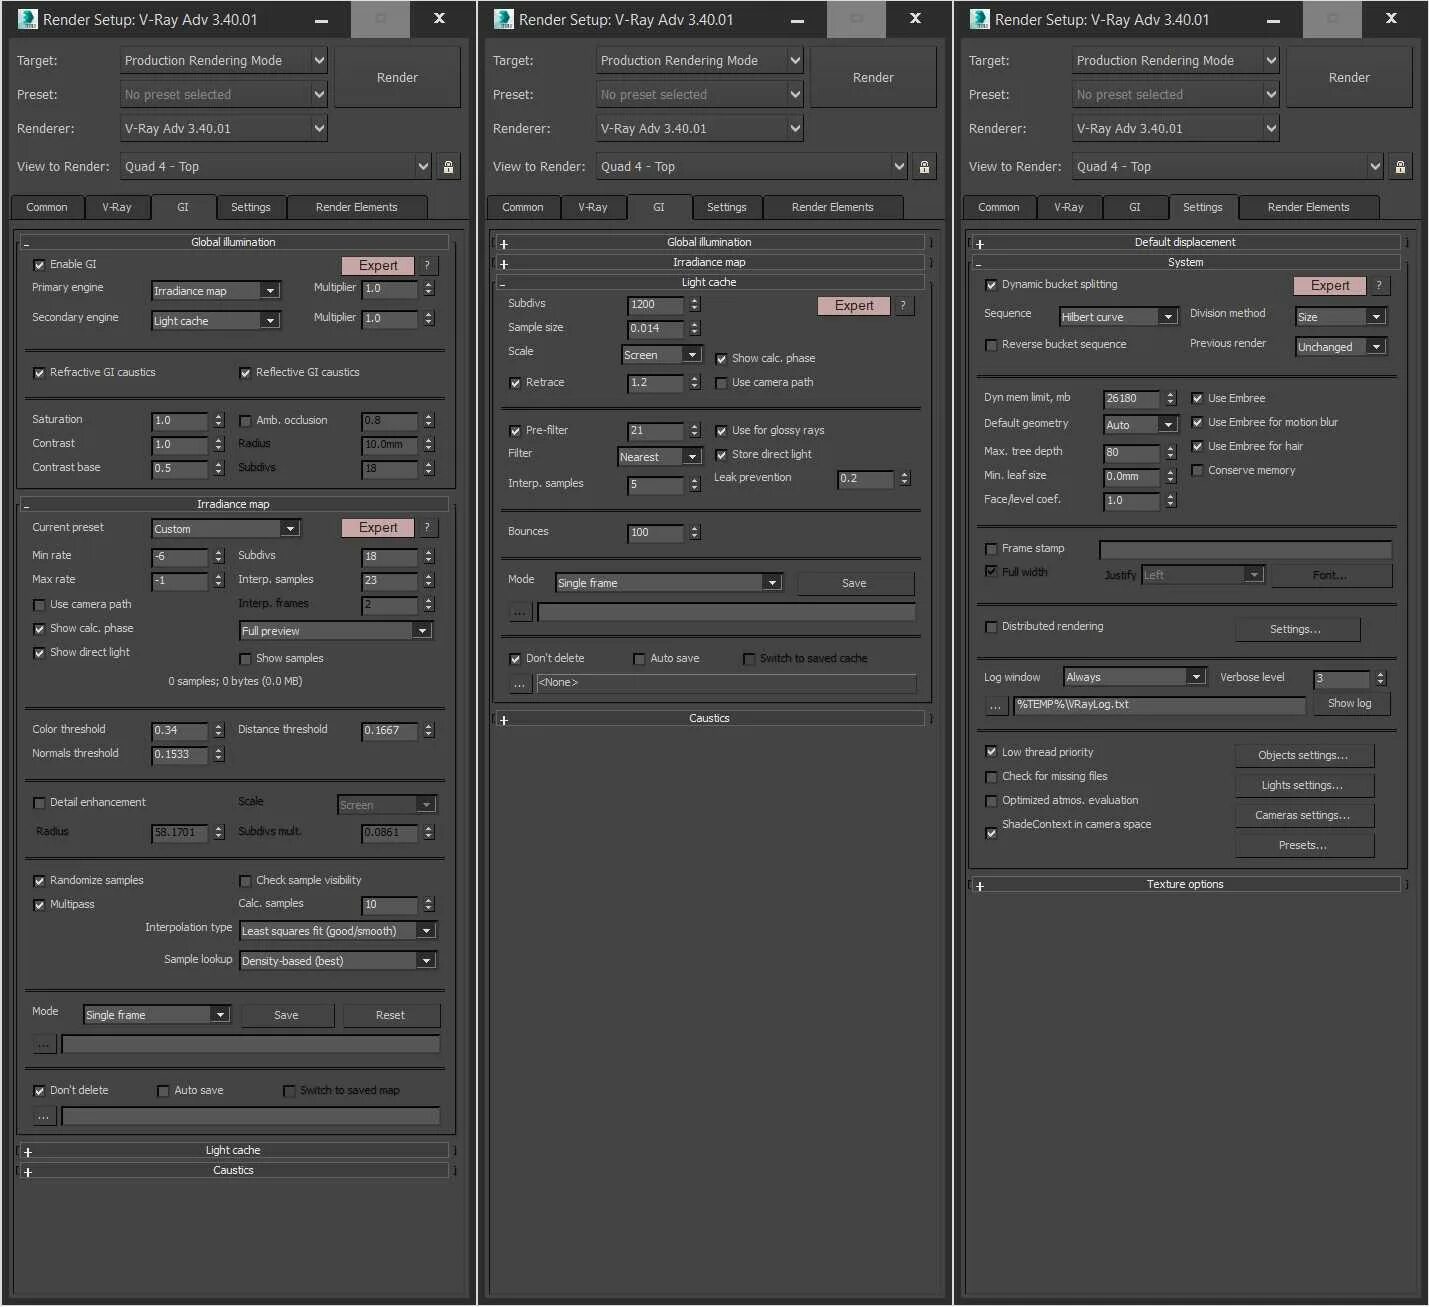Enable Detail enhancement checkbox
The width and height of the screenshot is (1429, 1307).
coord(39,803)
